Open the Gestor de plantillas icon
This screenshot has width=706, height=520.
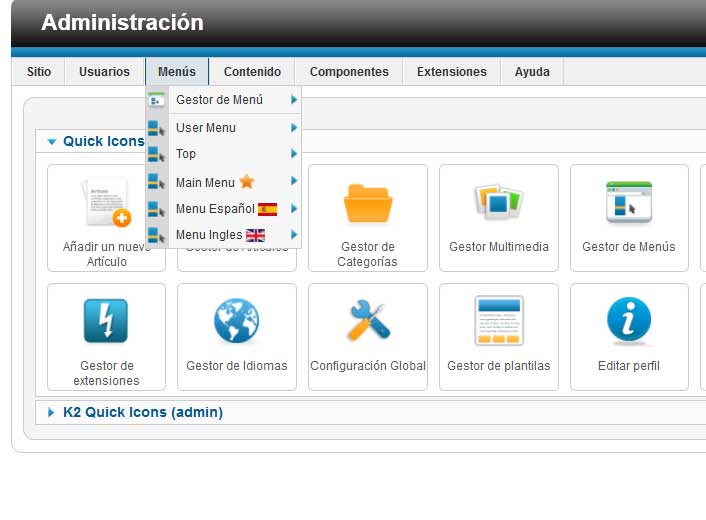498,321
